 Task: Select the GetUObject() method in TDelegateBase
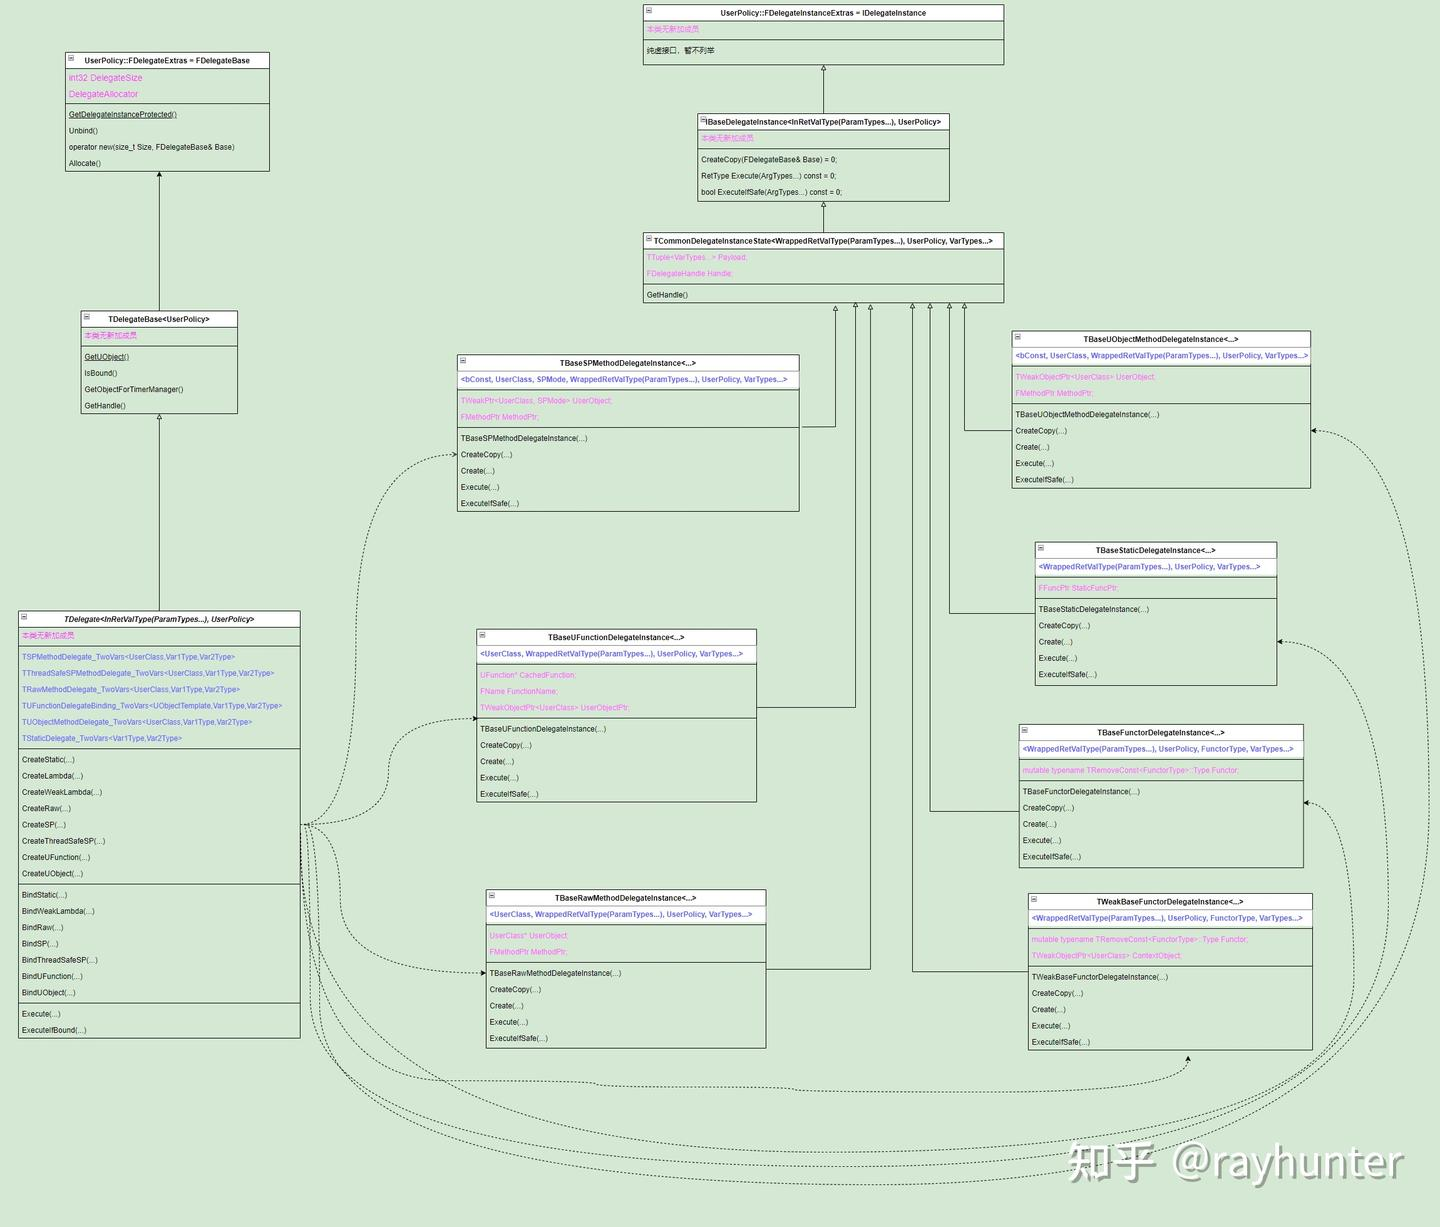click(106, 357)
